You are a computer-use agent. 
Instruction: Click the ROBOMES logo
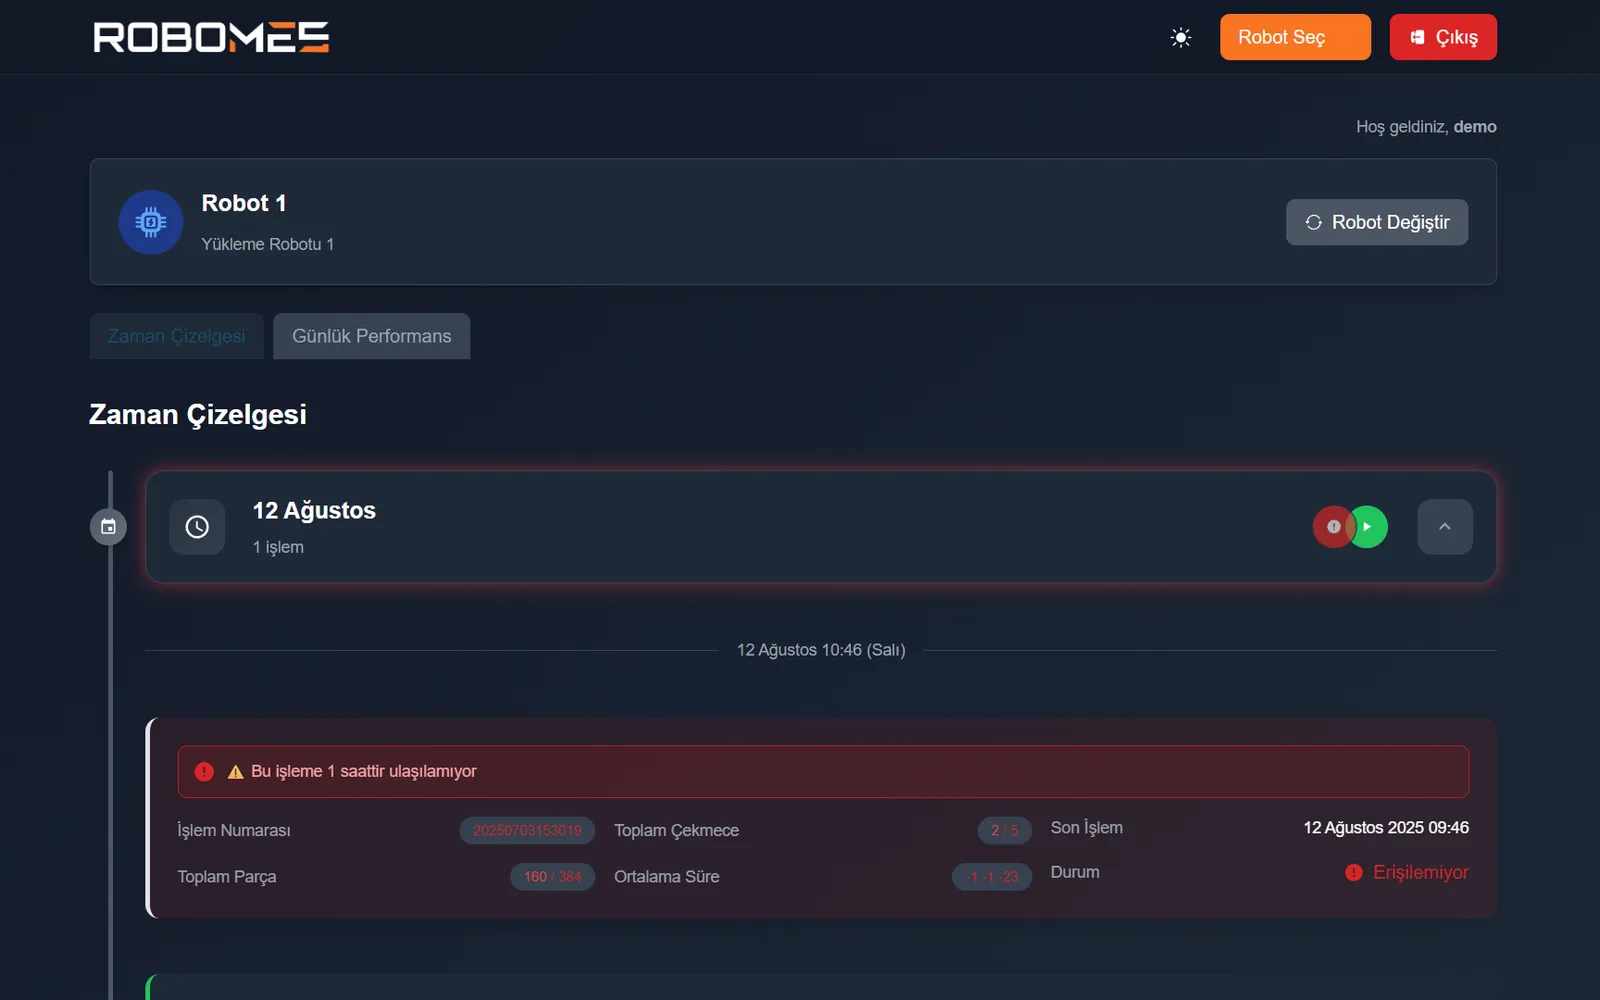[211, 37]
